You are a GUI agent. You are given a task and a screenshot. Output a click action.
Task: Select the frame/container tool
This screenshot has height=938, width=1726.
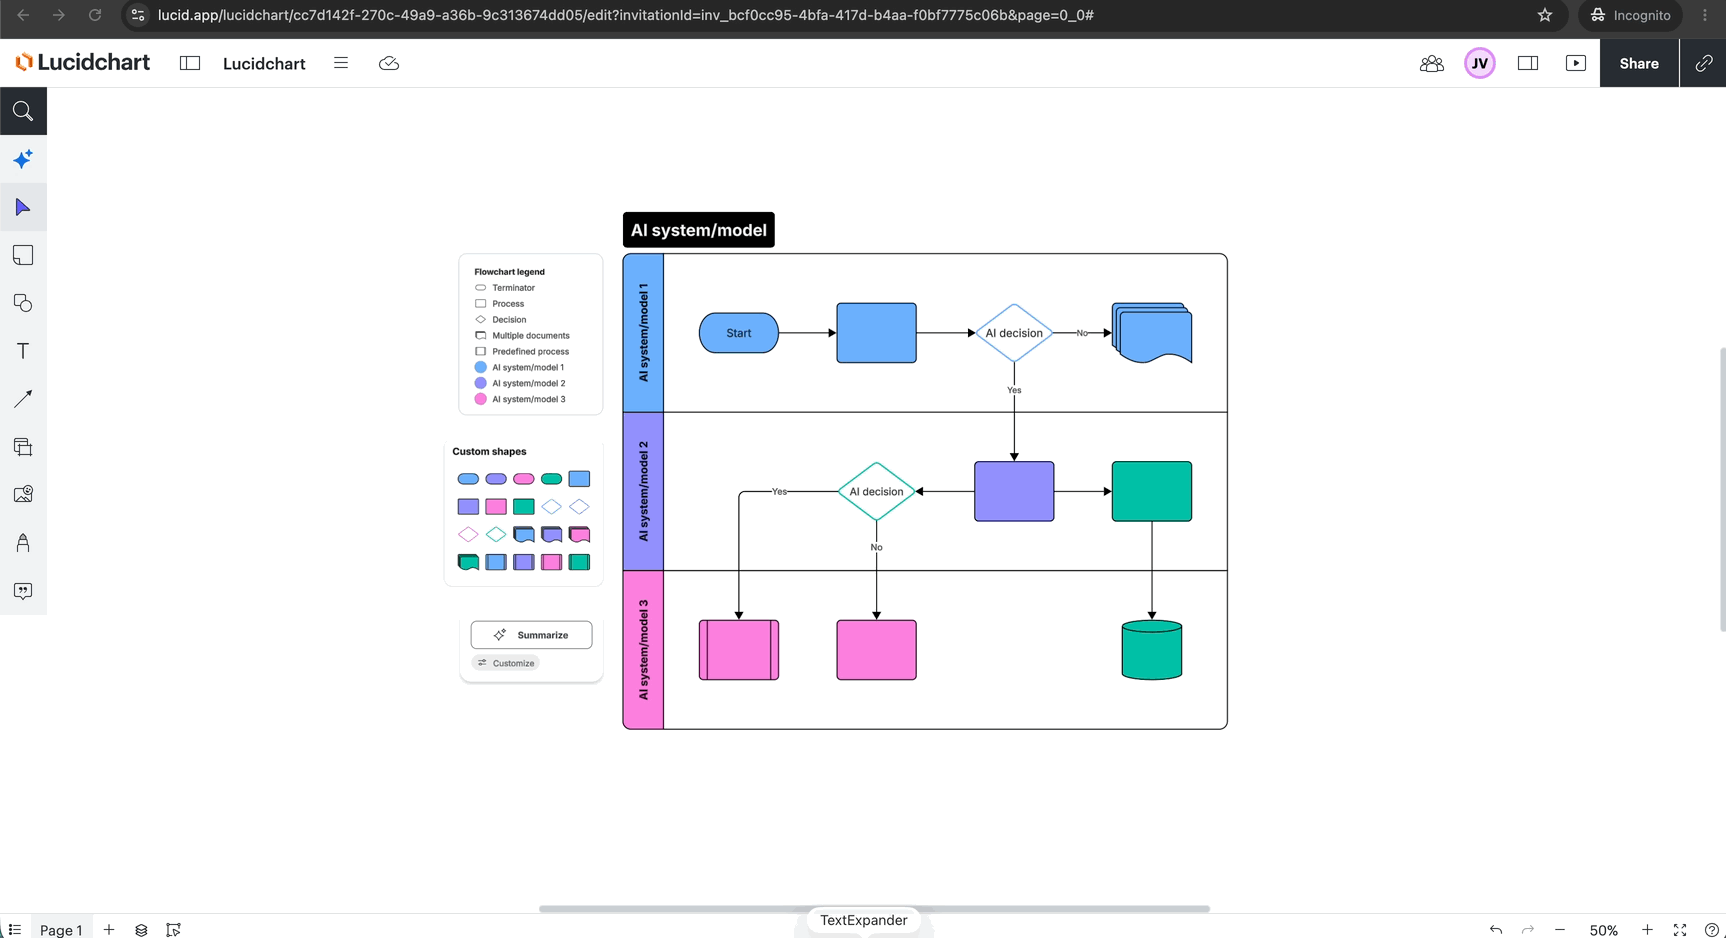[23, 255]
